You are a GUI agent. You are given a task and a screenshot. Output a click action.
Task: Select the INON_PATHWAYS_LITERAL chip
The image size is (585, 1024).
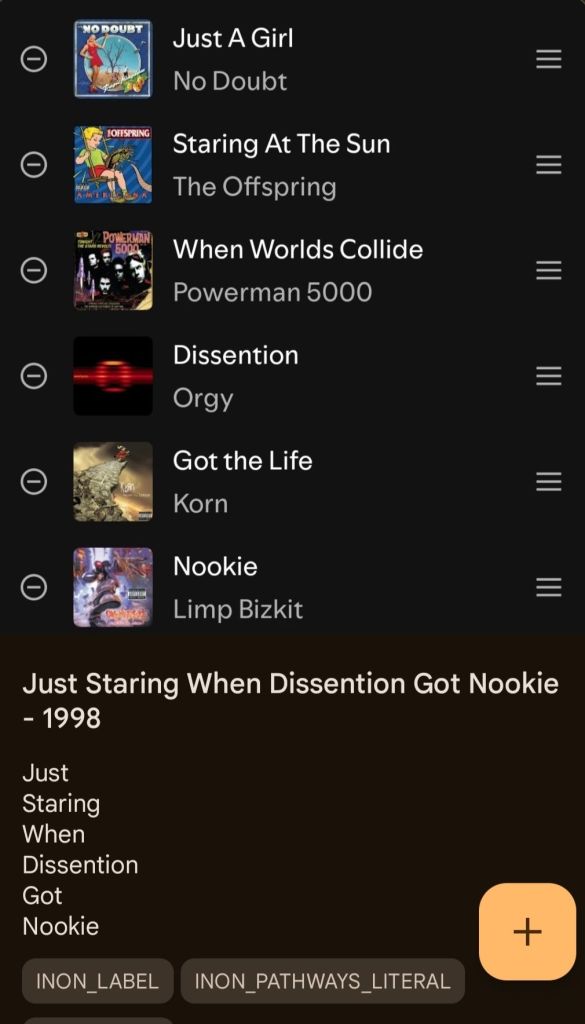click(323, 981)
